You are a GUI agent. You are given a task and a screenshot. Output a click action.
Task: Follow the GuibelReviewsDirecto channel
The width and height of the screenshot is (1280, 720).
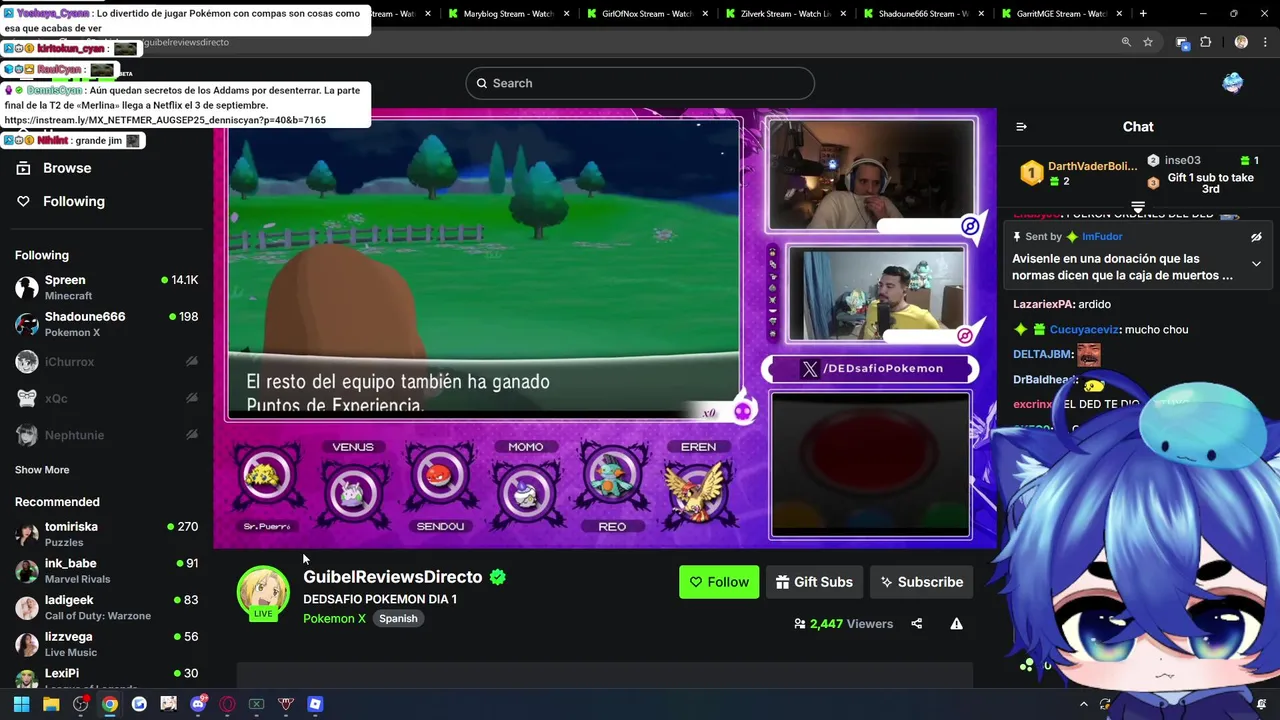[719, 582]
